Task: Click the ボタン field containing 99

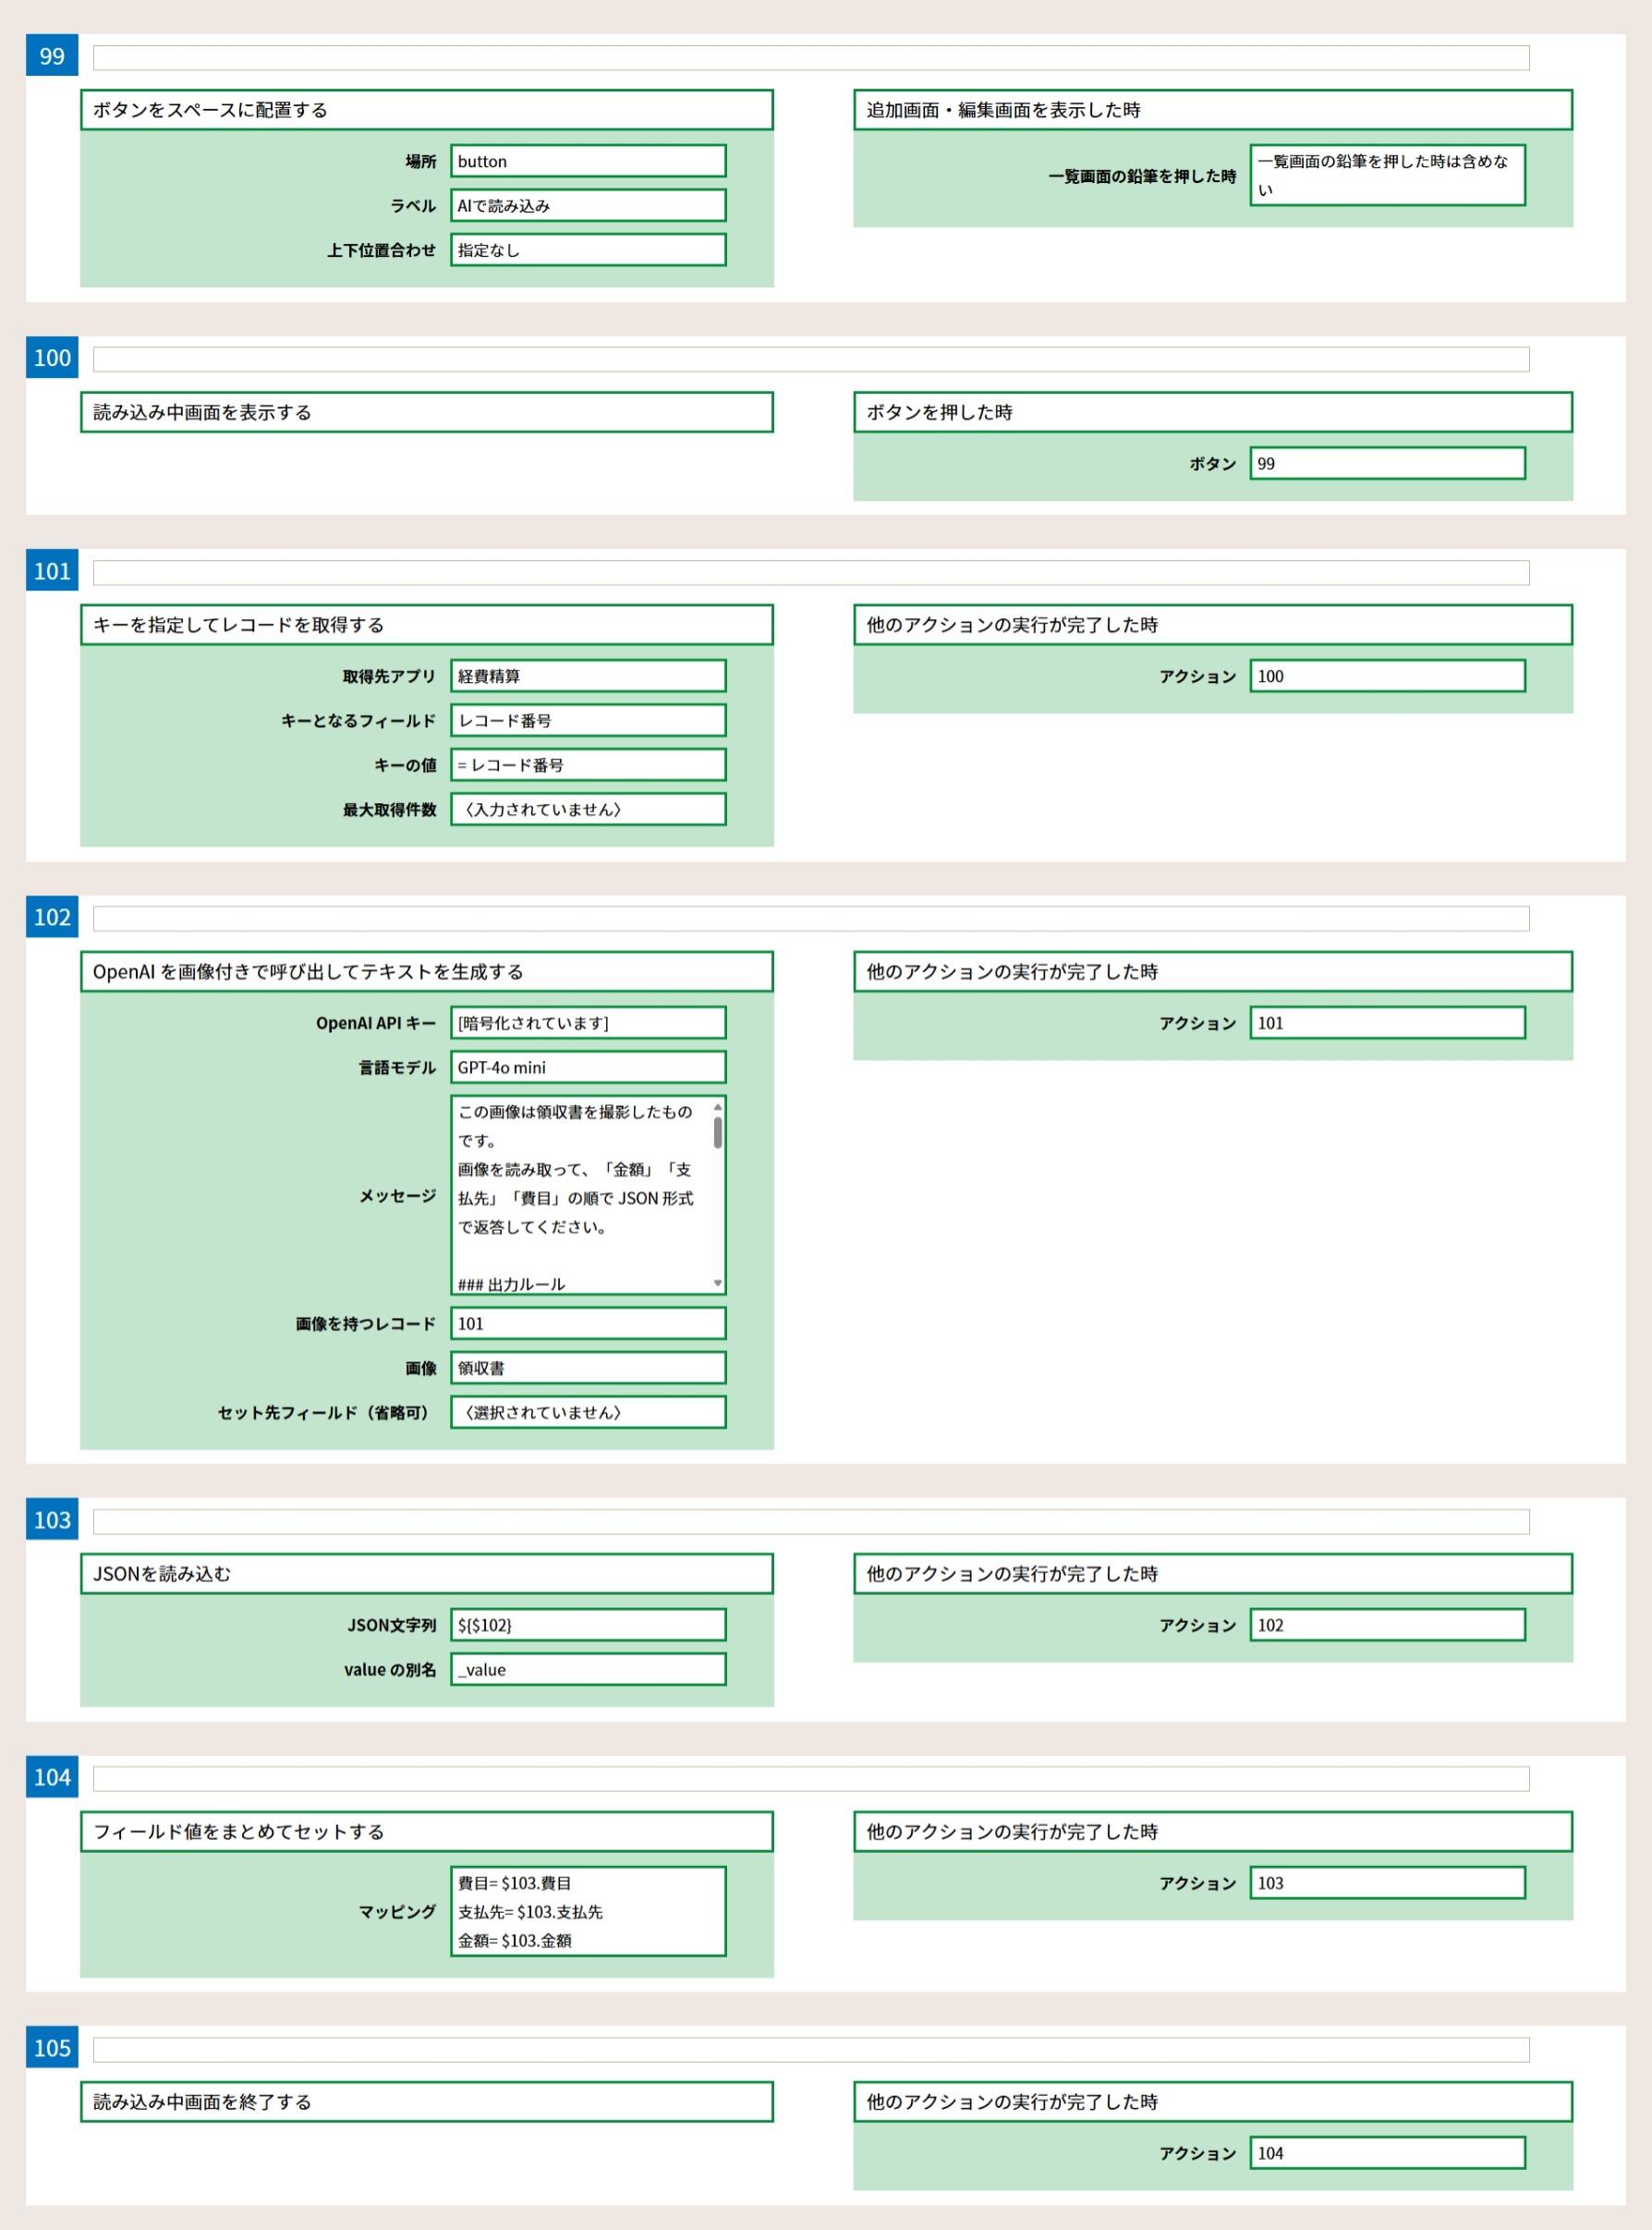Action: point(1386,464)
